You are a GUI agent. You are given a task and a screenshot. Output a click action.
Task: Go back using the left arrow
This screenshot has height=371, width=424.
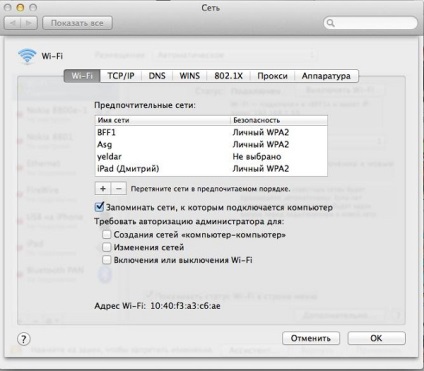click(13, 23)
